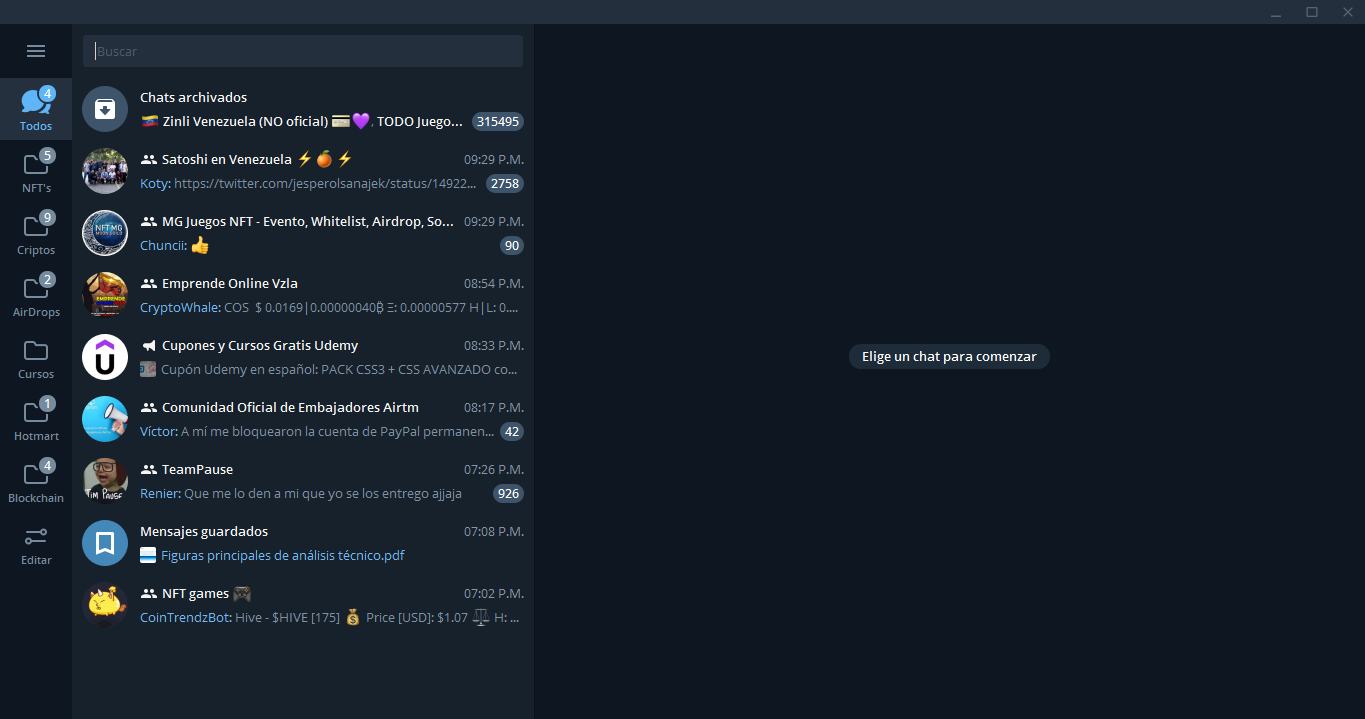The height and width of the screenshot is (719, 1365).
Task: Click the group icon beside NFT games
Action: [149, 593]
